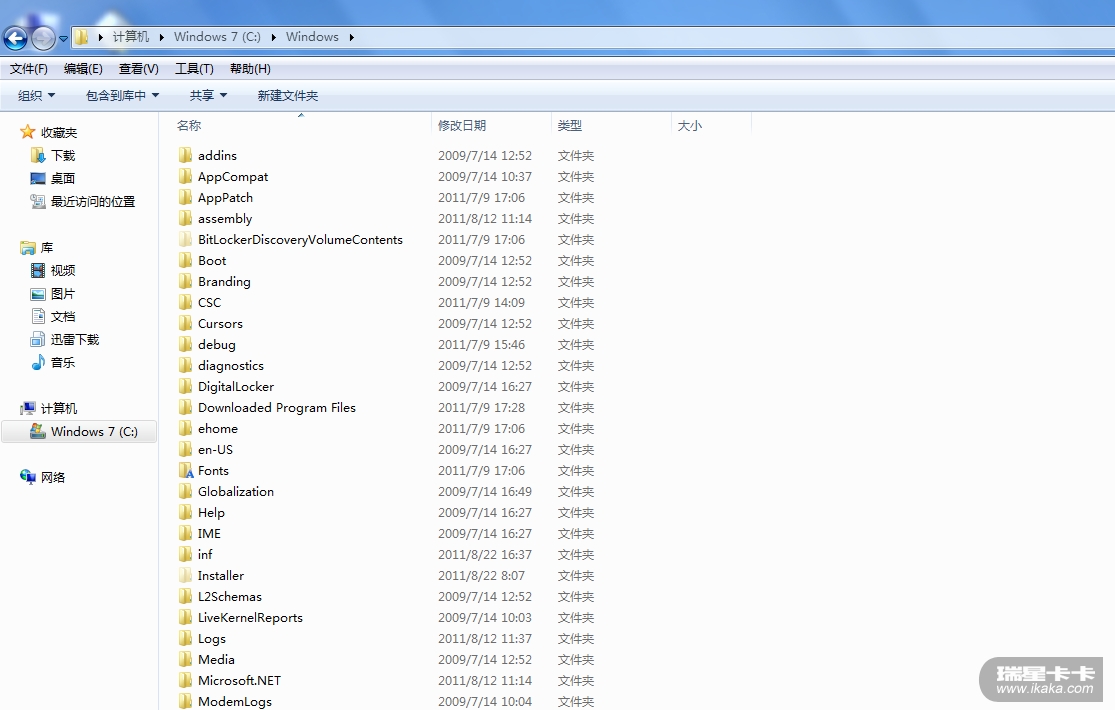1115x710 pixels.
Task: Open the 工具(T) menu
Action: coord(194,68)
